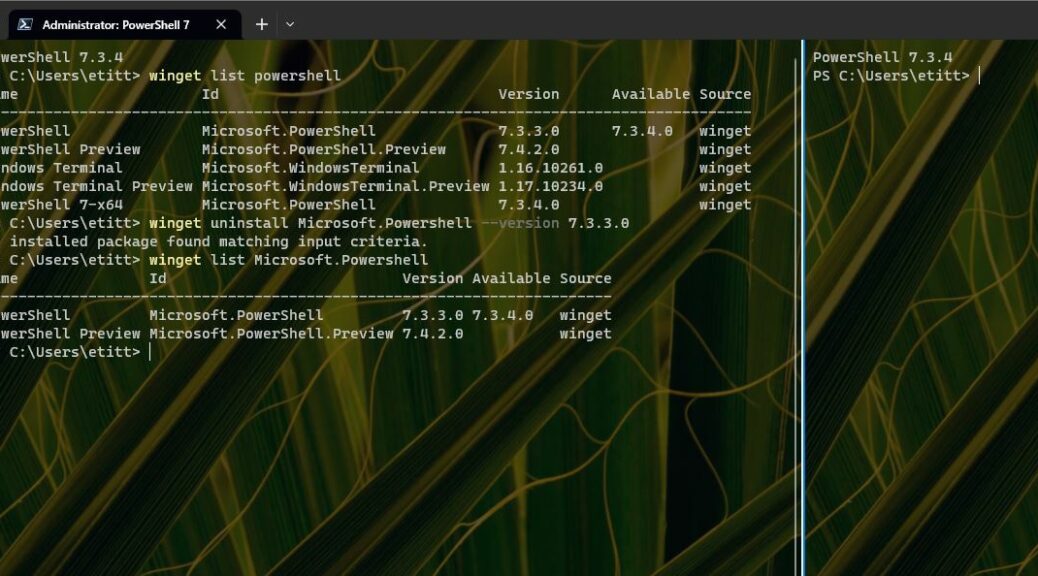The image size is (1038, 576).
Task: Click the PowerShell icon on the tab
Action: click(25, 24)
